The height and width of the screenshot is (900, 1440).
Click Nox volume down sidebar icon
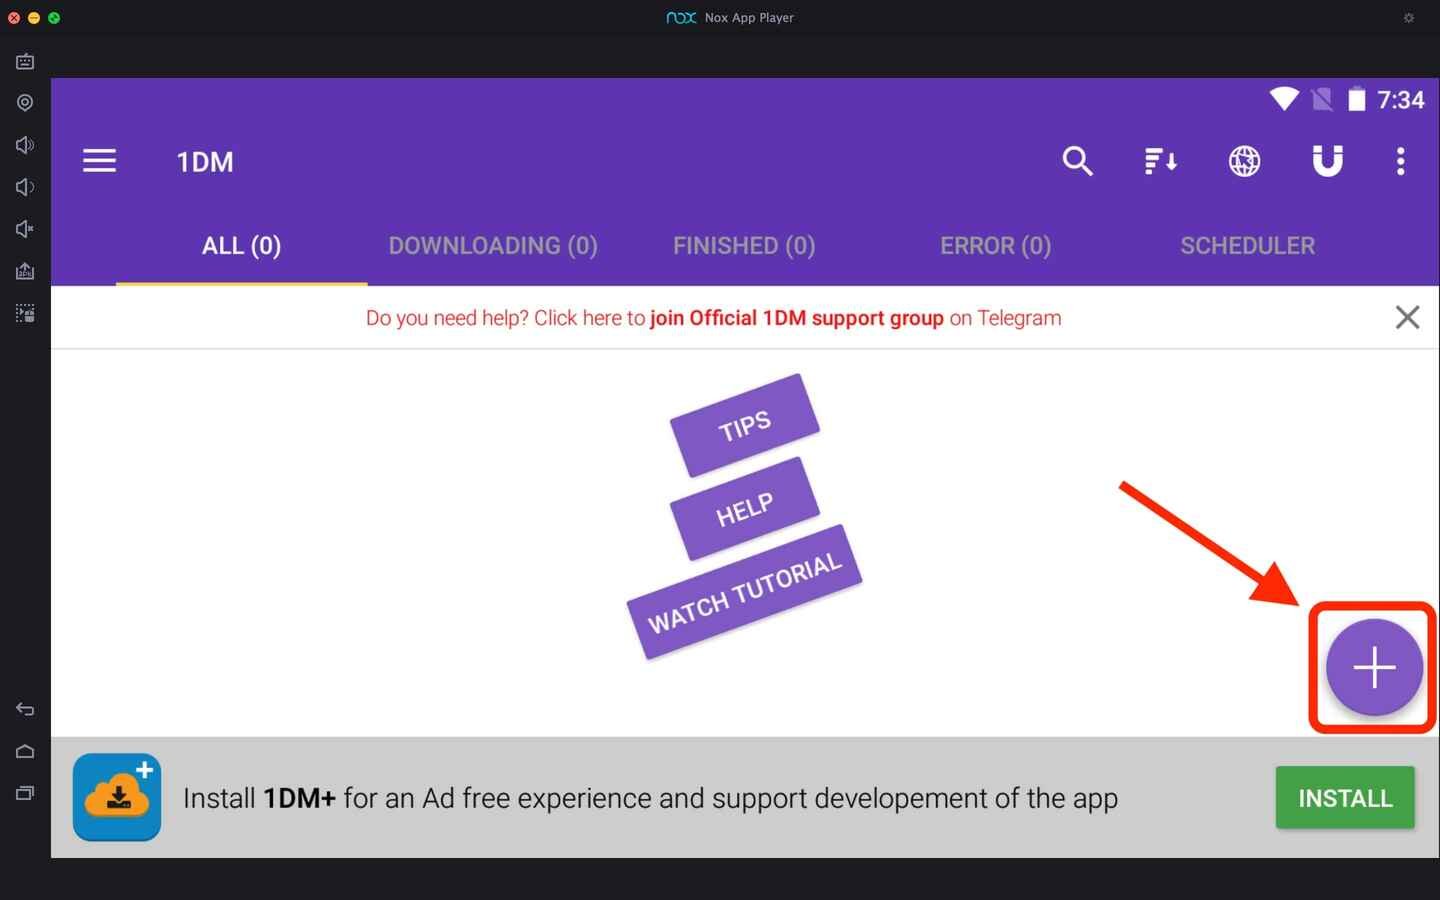tap(25, 187)
